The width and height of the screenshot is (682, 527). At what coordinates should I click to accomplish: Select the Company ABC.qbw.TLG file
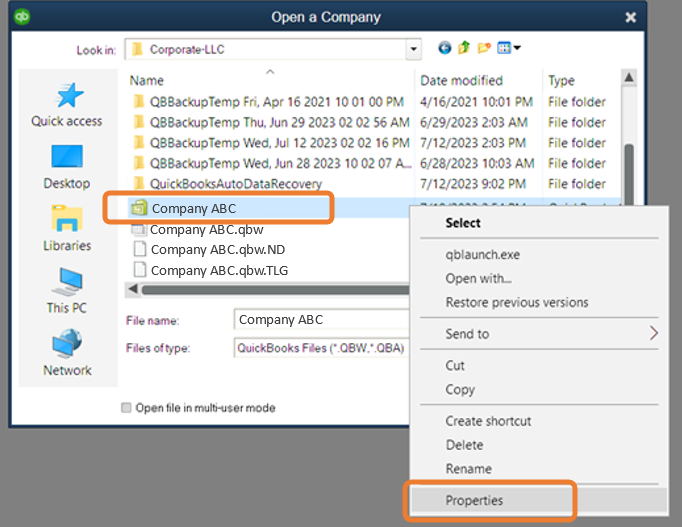coord(211,270)
